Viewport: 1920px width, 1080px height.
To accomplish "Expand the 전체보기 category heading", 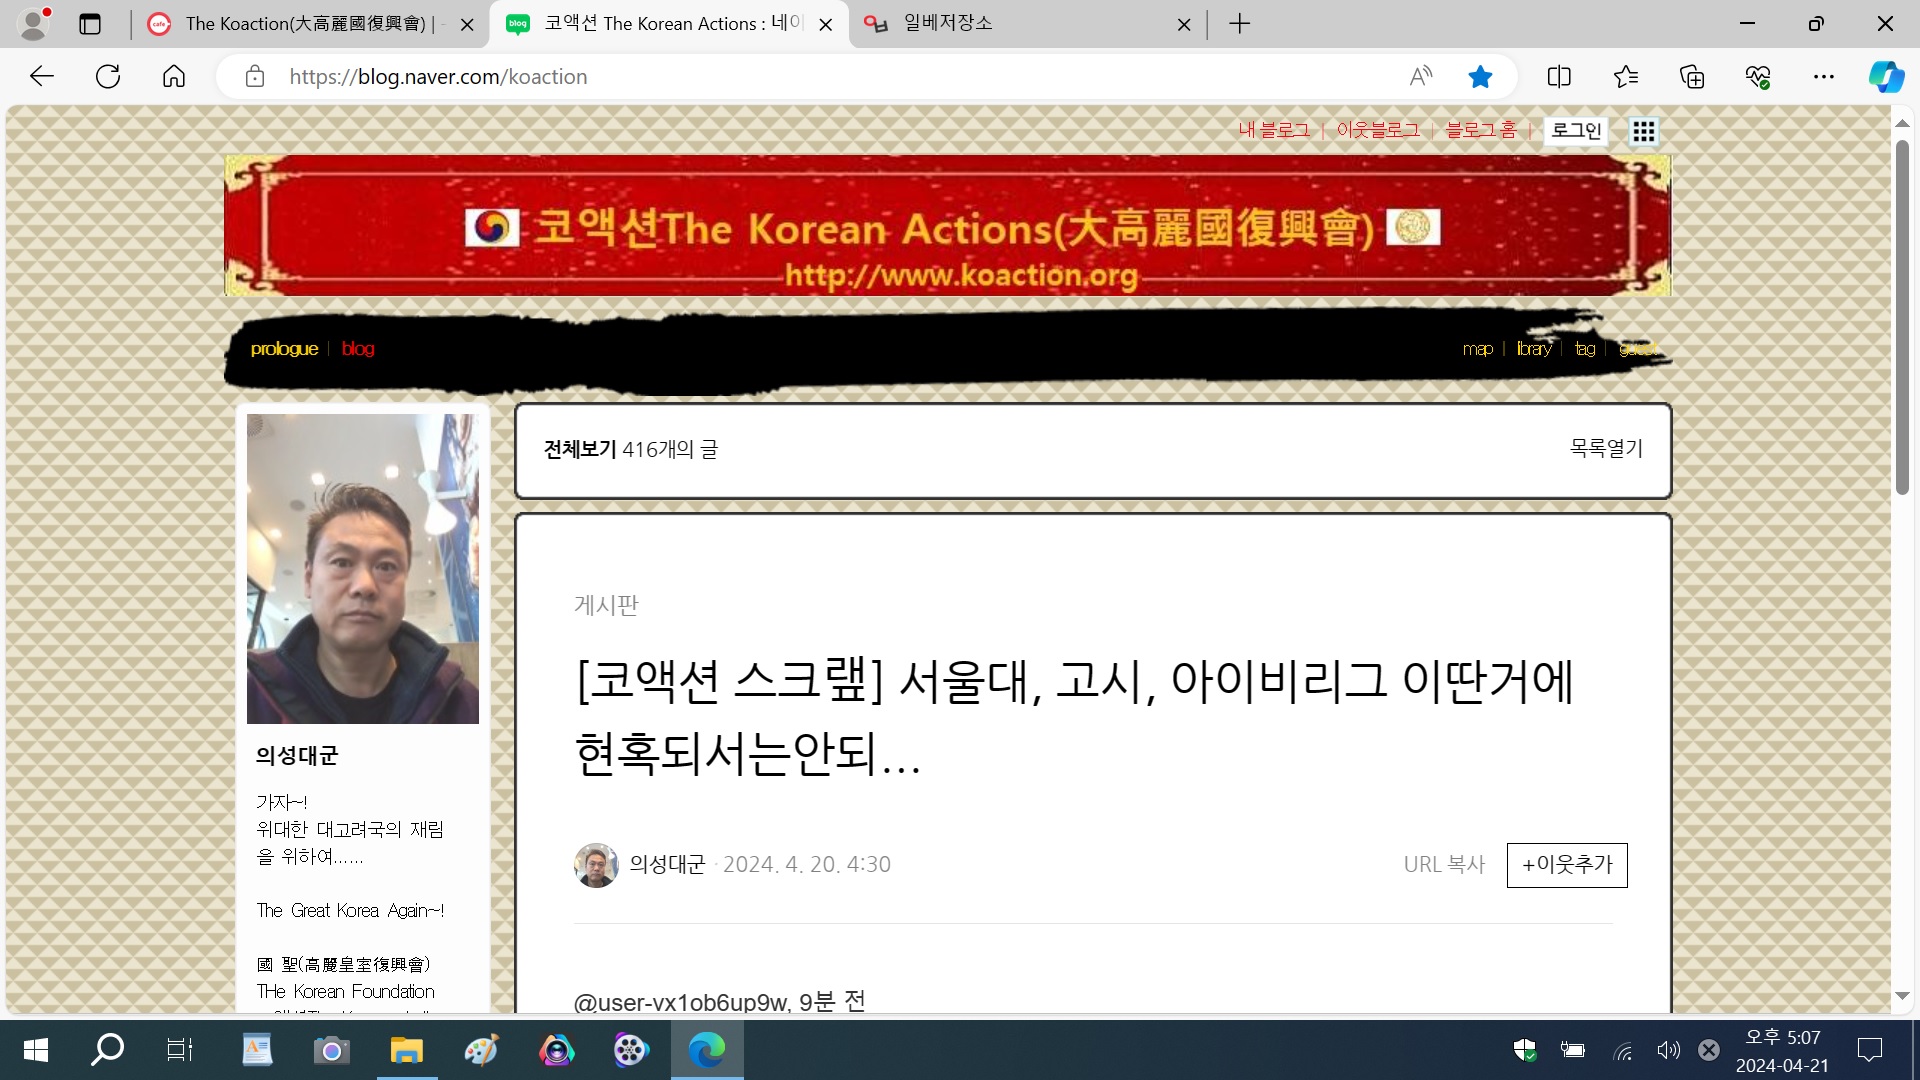I will 580,450.
